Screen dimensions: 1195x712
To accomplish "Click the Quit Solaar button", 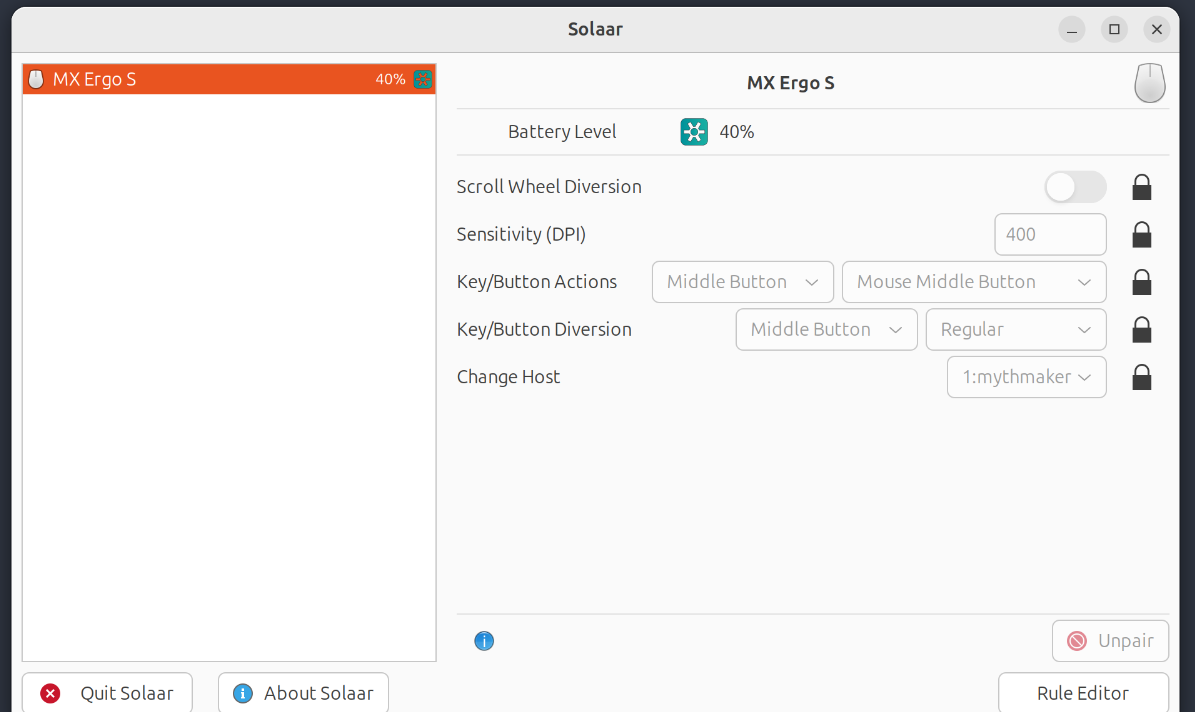I will coord(107,693).
